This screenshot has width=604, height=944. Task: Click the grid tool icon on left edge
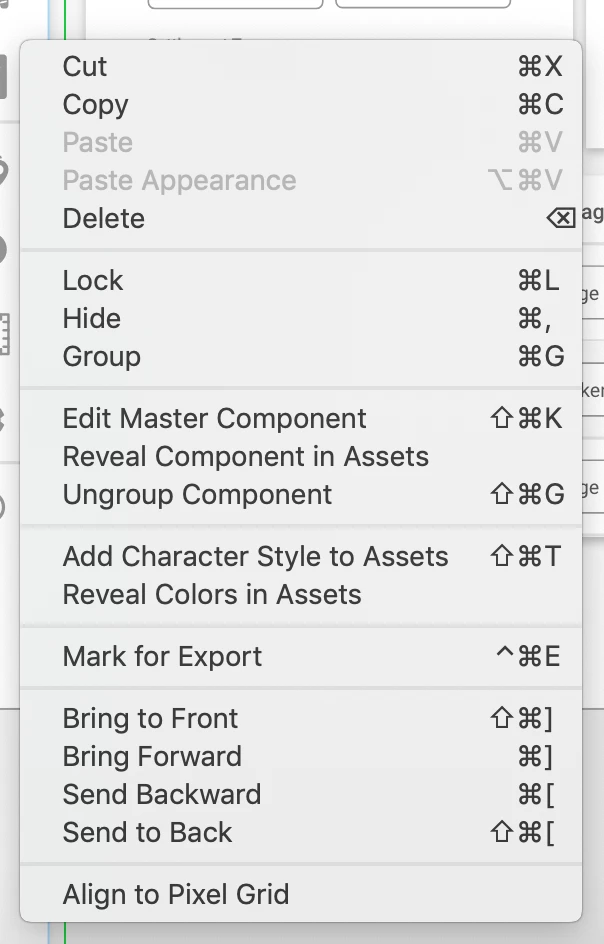point(5,335)
